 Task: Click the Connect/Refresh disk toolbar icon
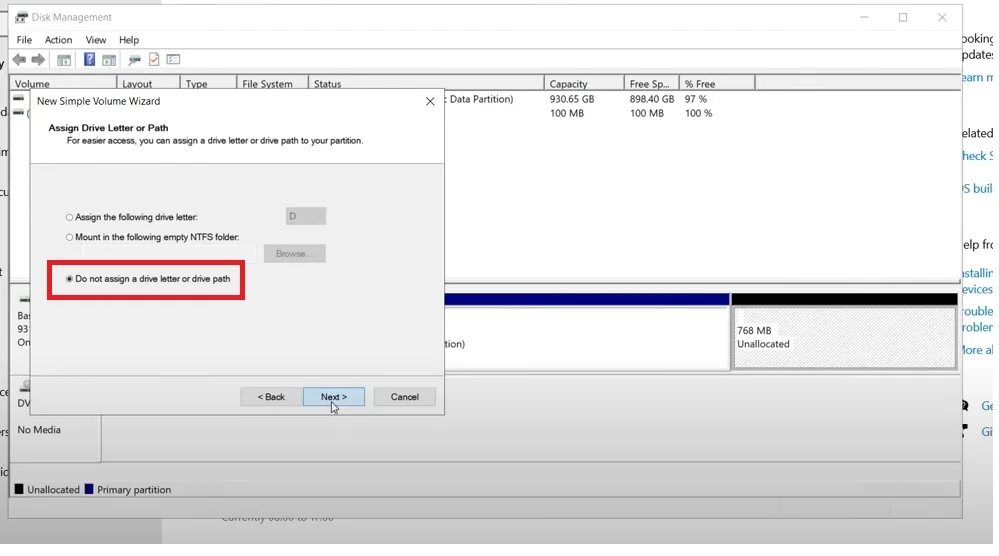coord(134,60)
